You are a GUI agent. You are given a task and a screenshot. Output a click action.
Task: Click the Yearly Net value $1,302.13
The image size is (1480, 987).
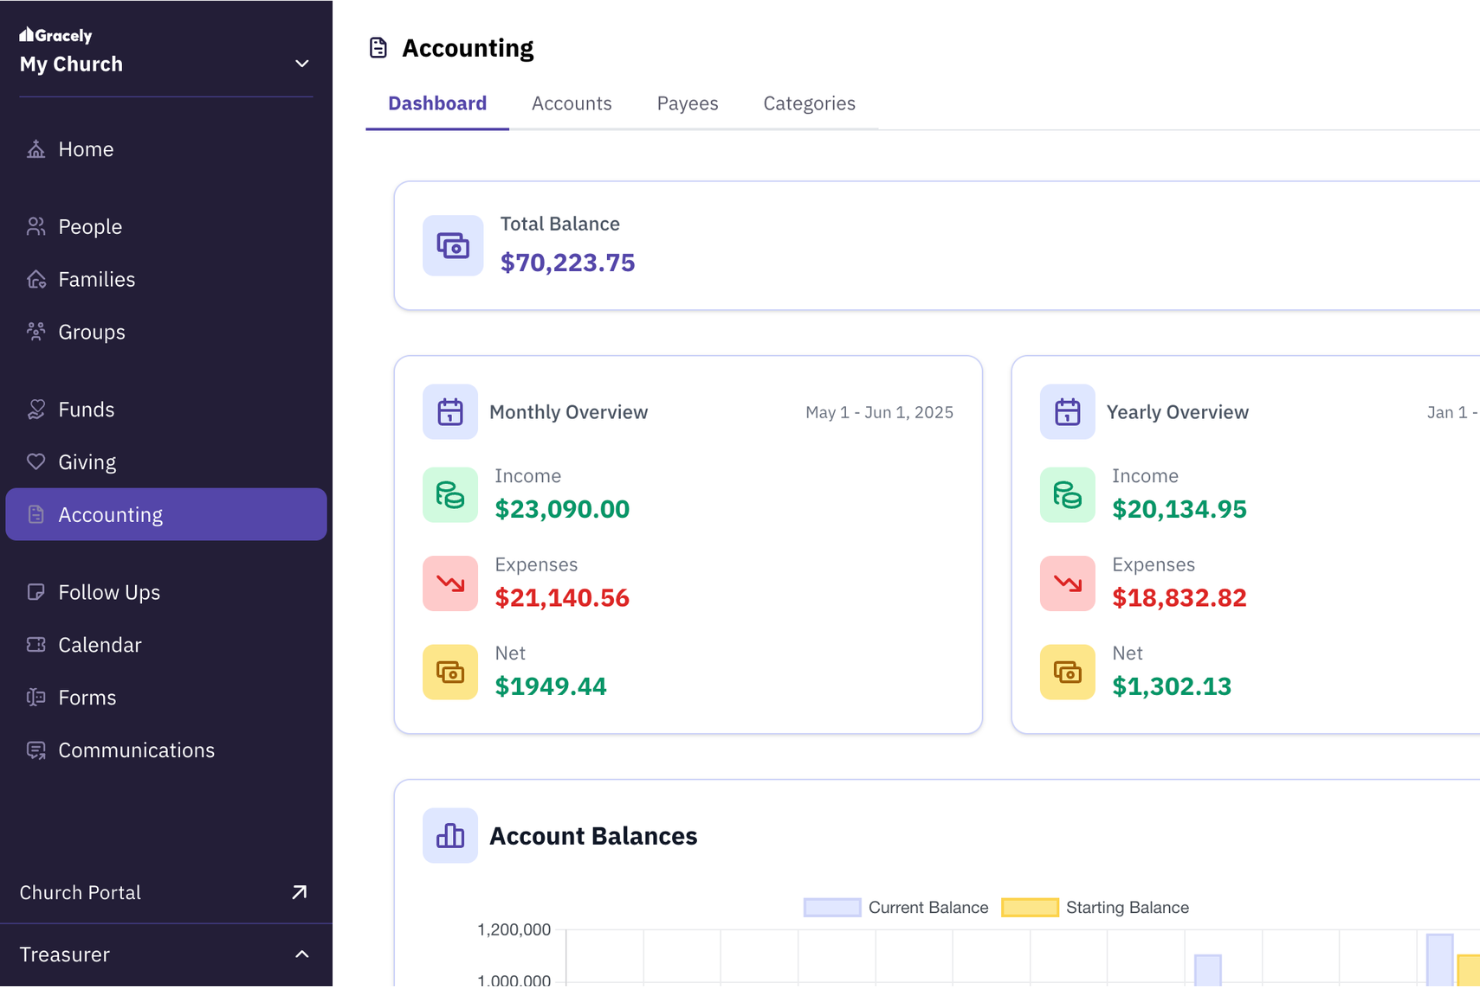pos(1172,686)
